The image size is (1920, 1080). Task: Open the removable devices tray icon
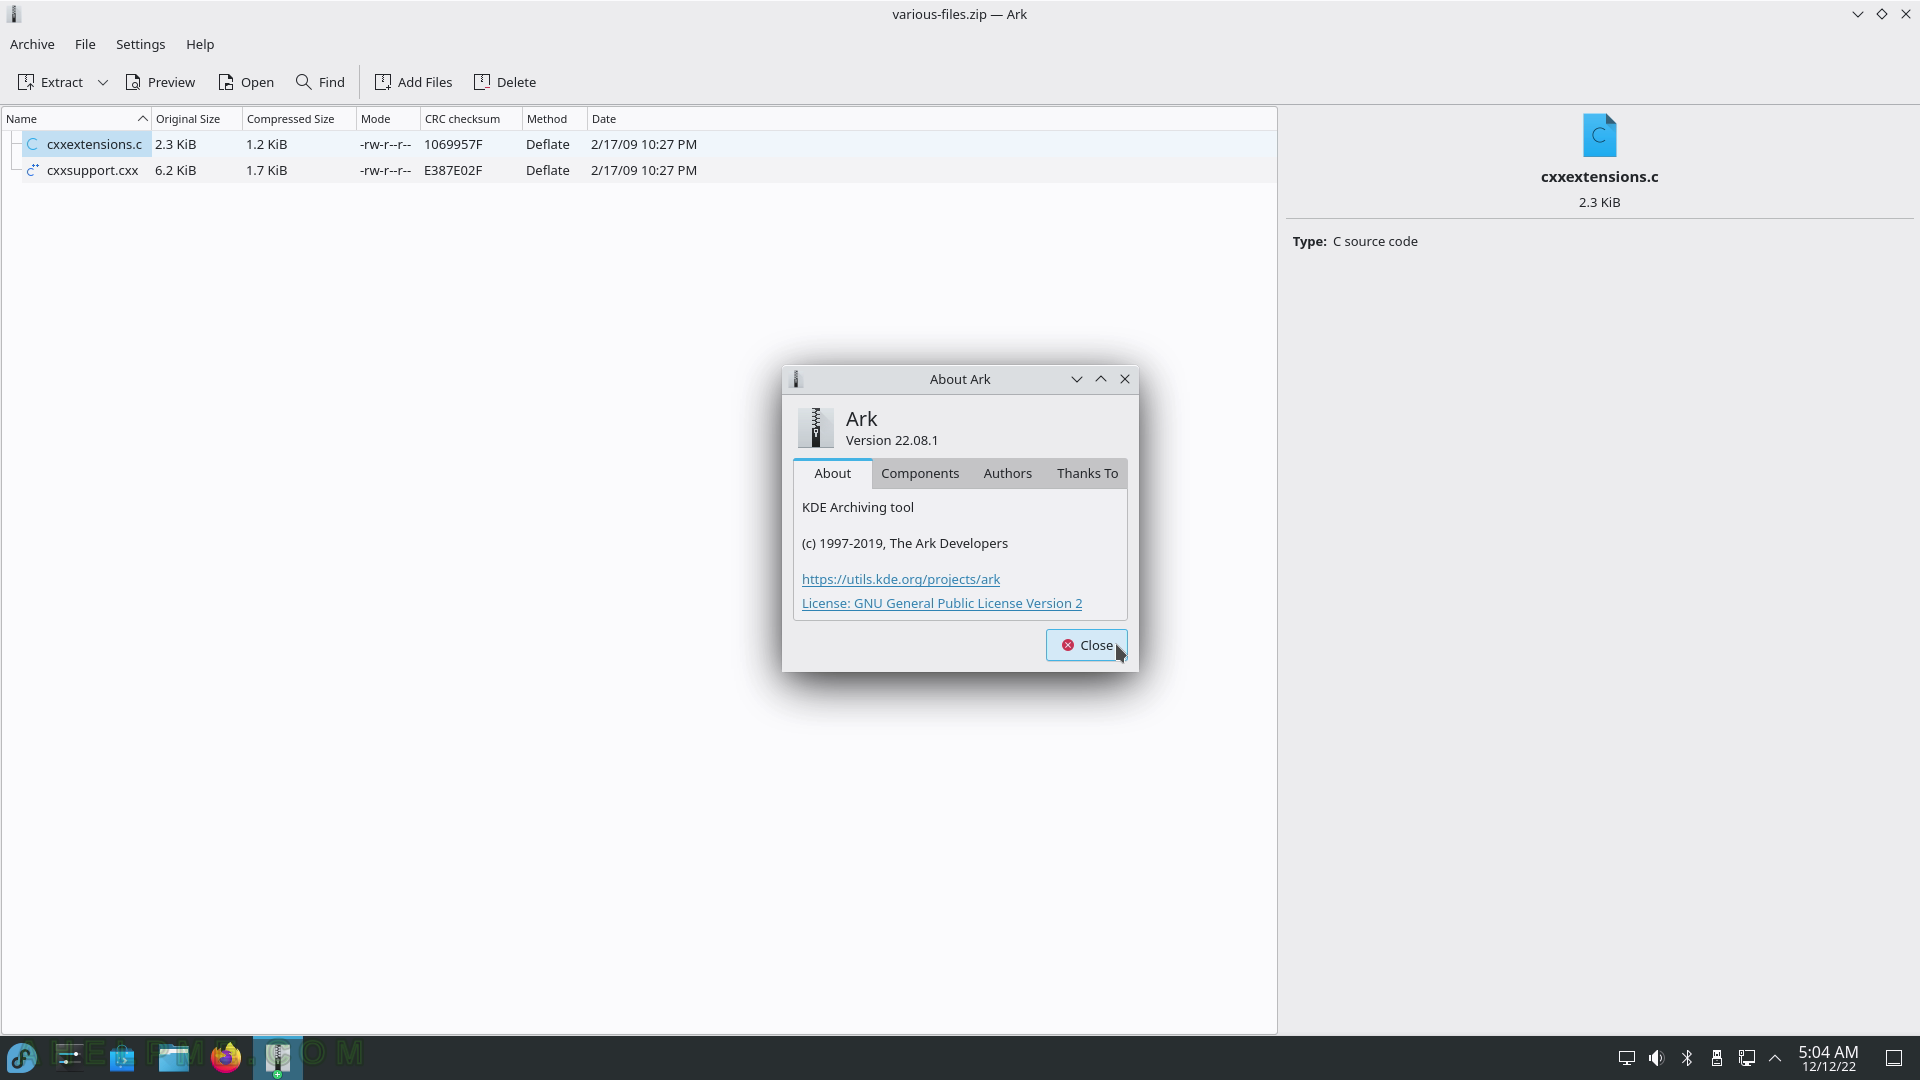(1717, 1058)
